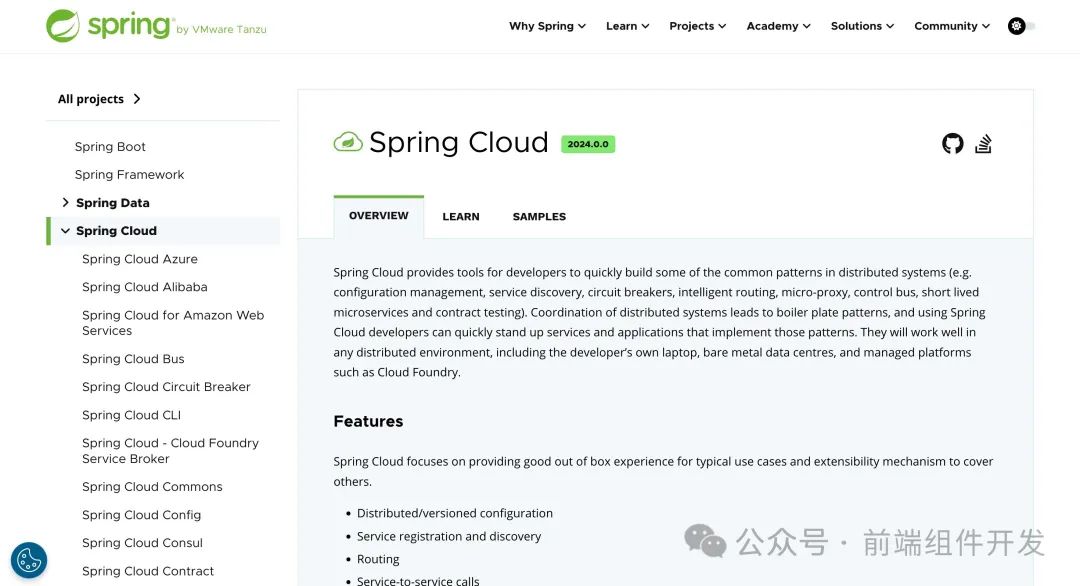1080x586 pixels.
Task: Click the 2024.0.0 version badge
Action: click(588, 144)
